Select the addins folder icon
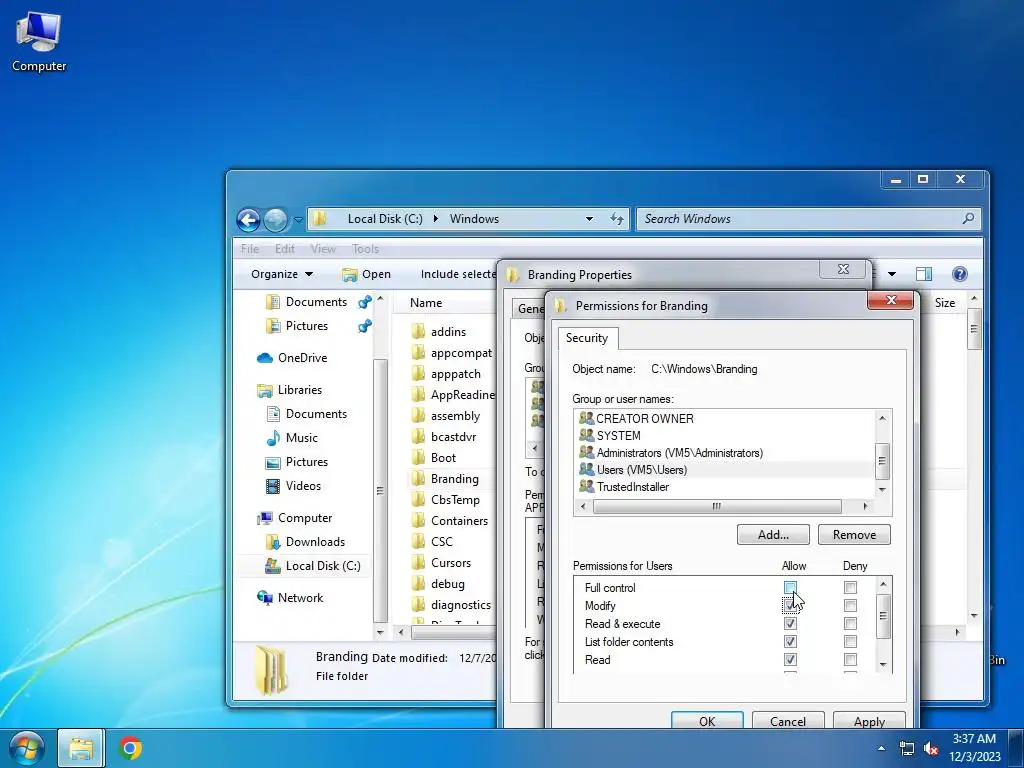Viewport: 1024px width, 768px height. 419,332
